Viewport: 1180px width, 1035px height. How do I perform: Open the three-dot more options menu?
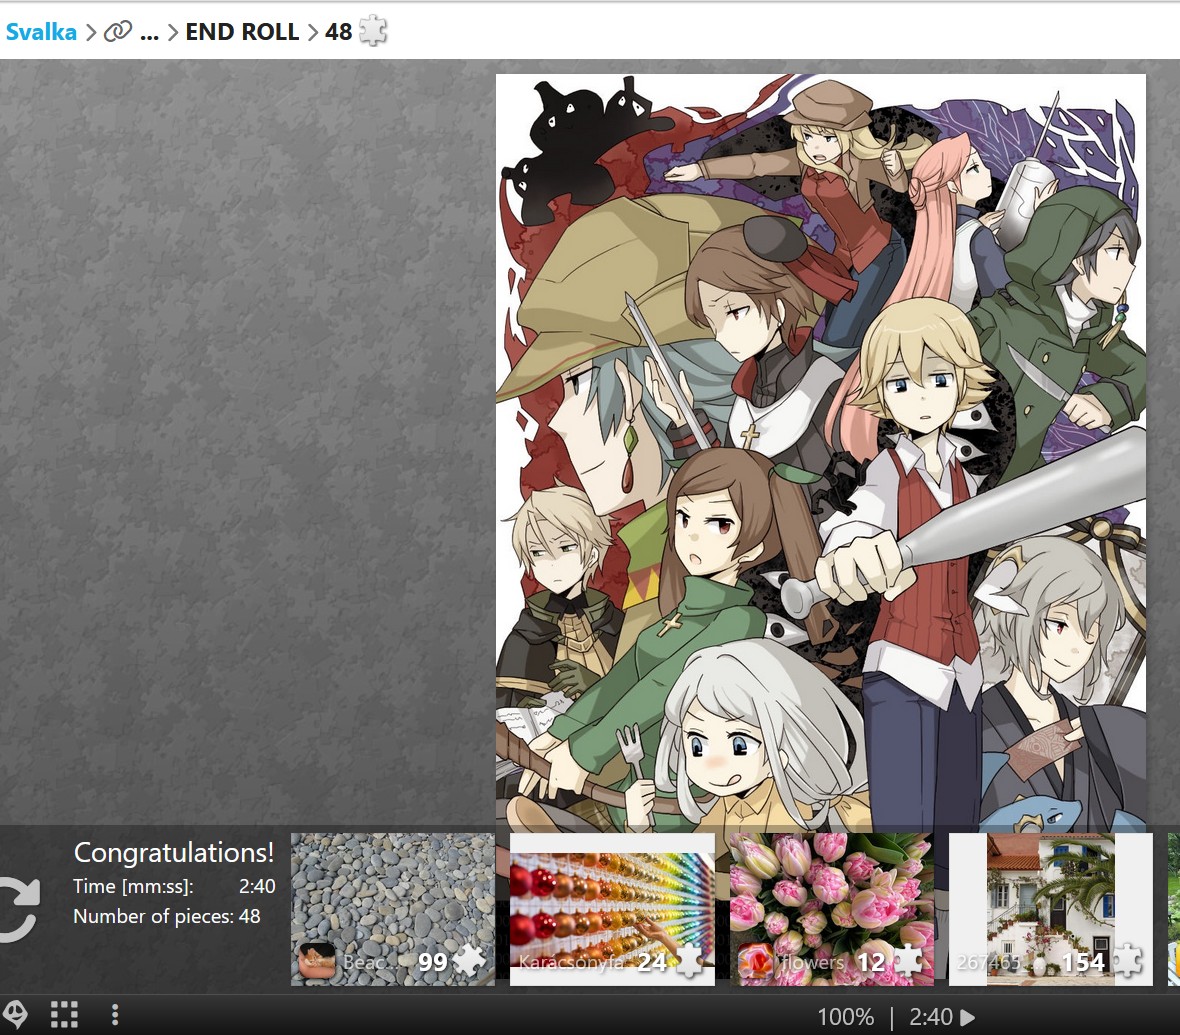115,1015
